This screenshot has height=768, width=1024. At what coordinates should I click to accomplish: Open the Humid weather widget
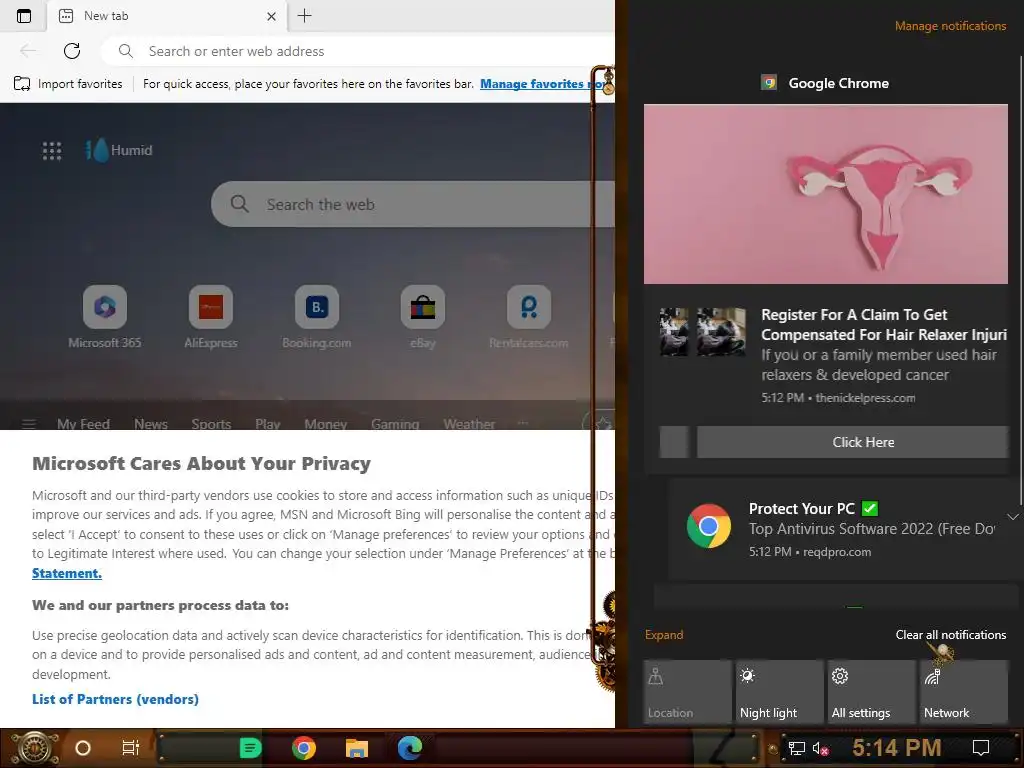120,150
